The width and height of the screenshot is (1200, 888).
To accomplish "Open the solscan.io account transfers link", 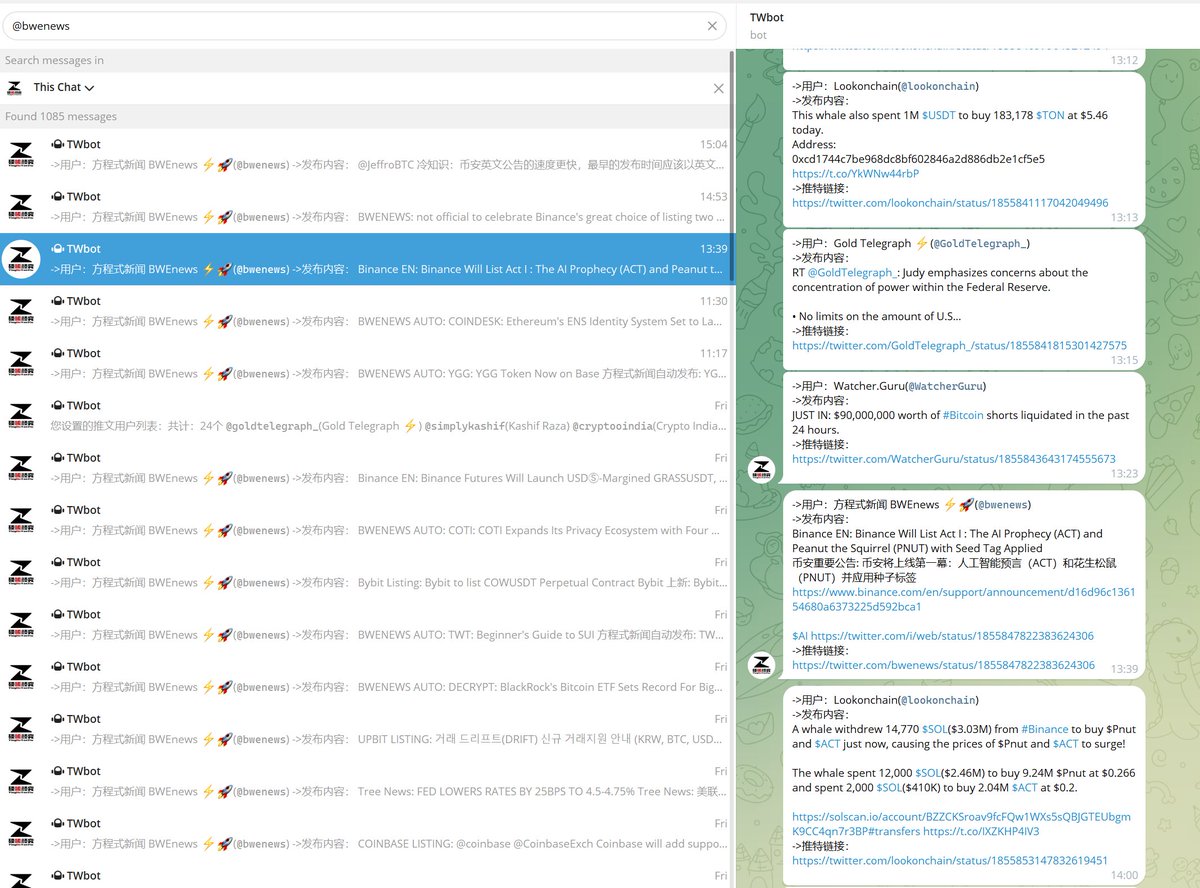I will click(x=961, y=824).
